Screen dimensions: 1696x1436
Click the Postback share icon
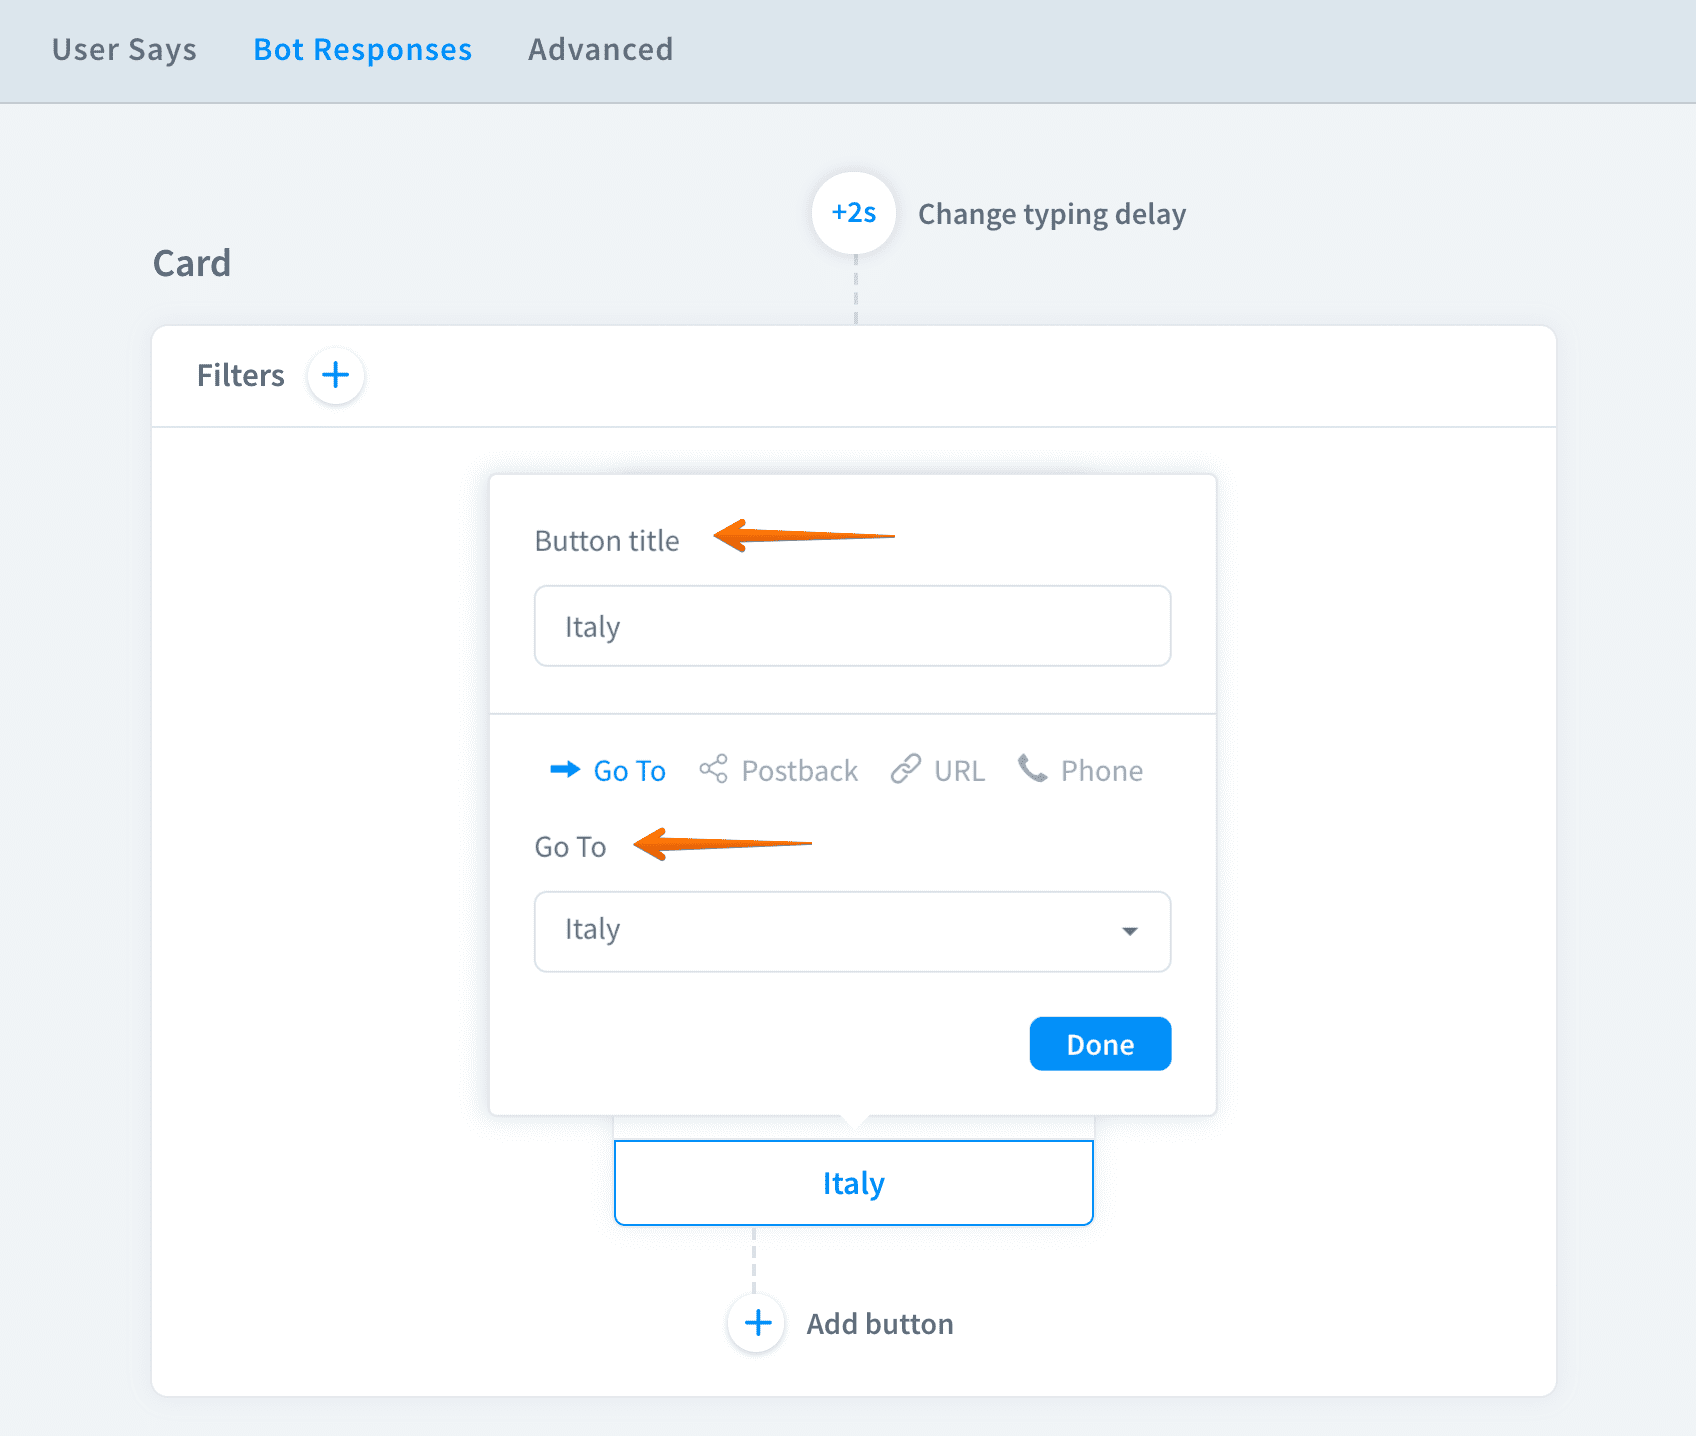pyautogui.click(x=713, y=770)
